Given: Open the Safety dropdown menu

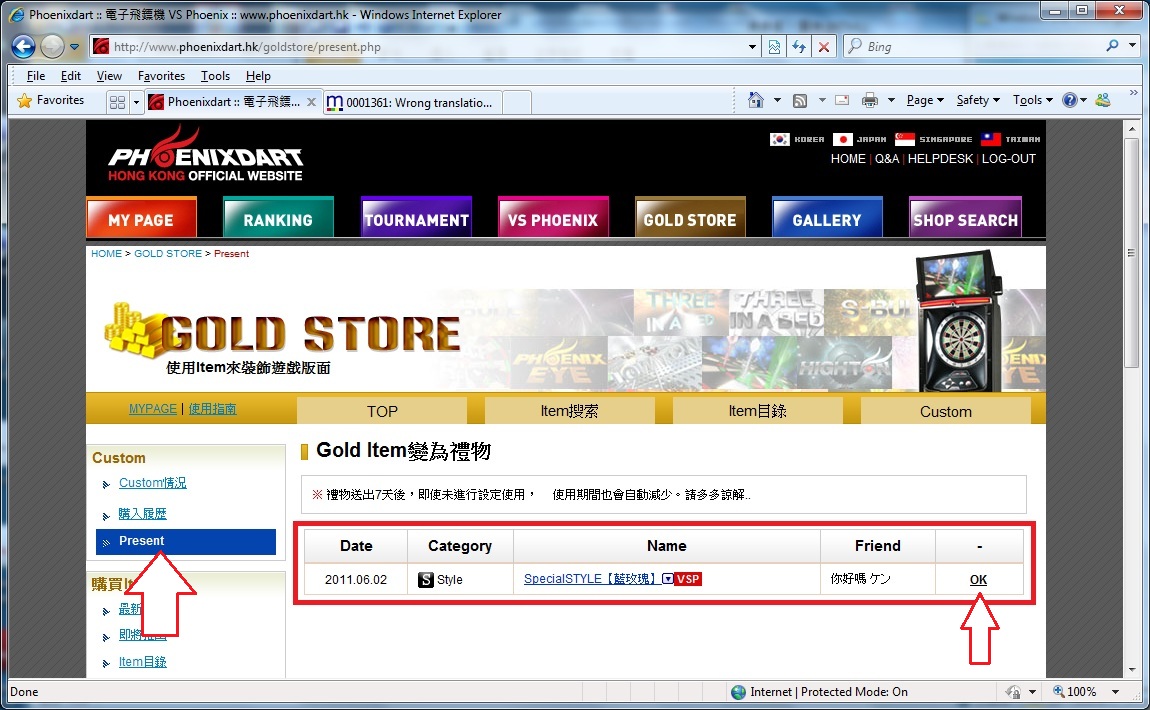Looking at the screenshot, I should 978,100.
